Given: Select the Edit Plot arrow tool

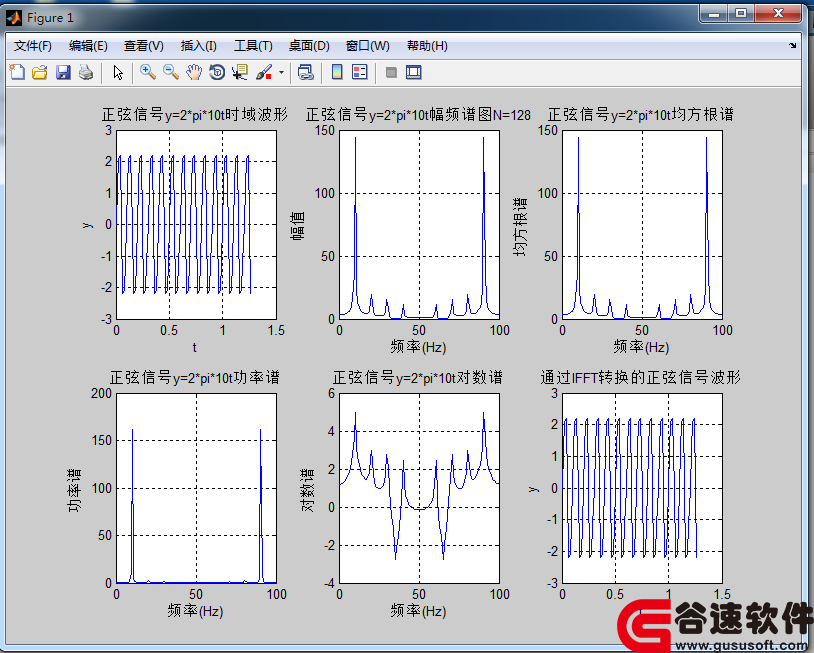Looking at the screenshot, I should pyautogui.click(x=118, y=73).
